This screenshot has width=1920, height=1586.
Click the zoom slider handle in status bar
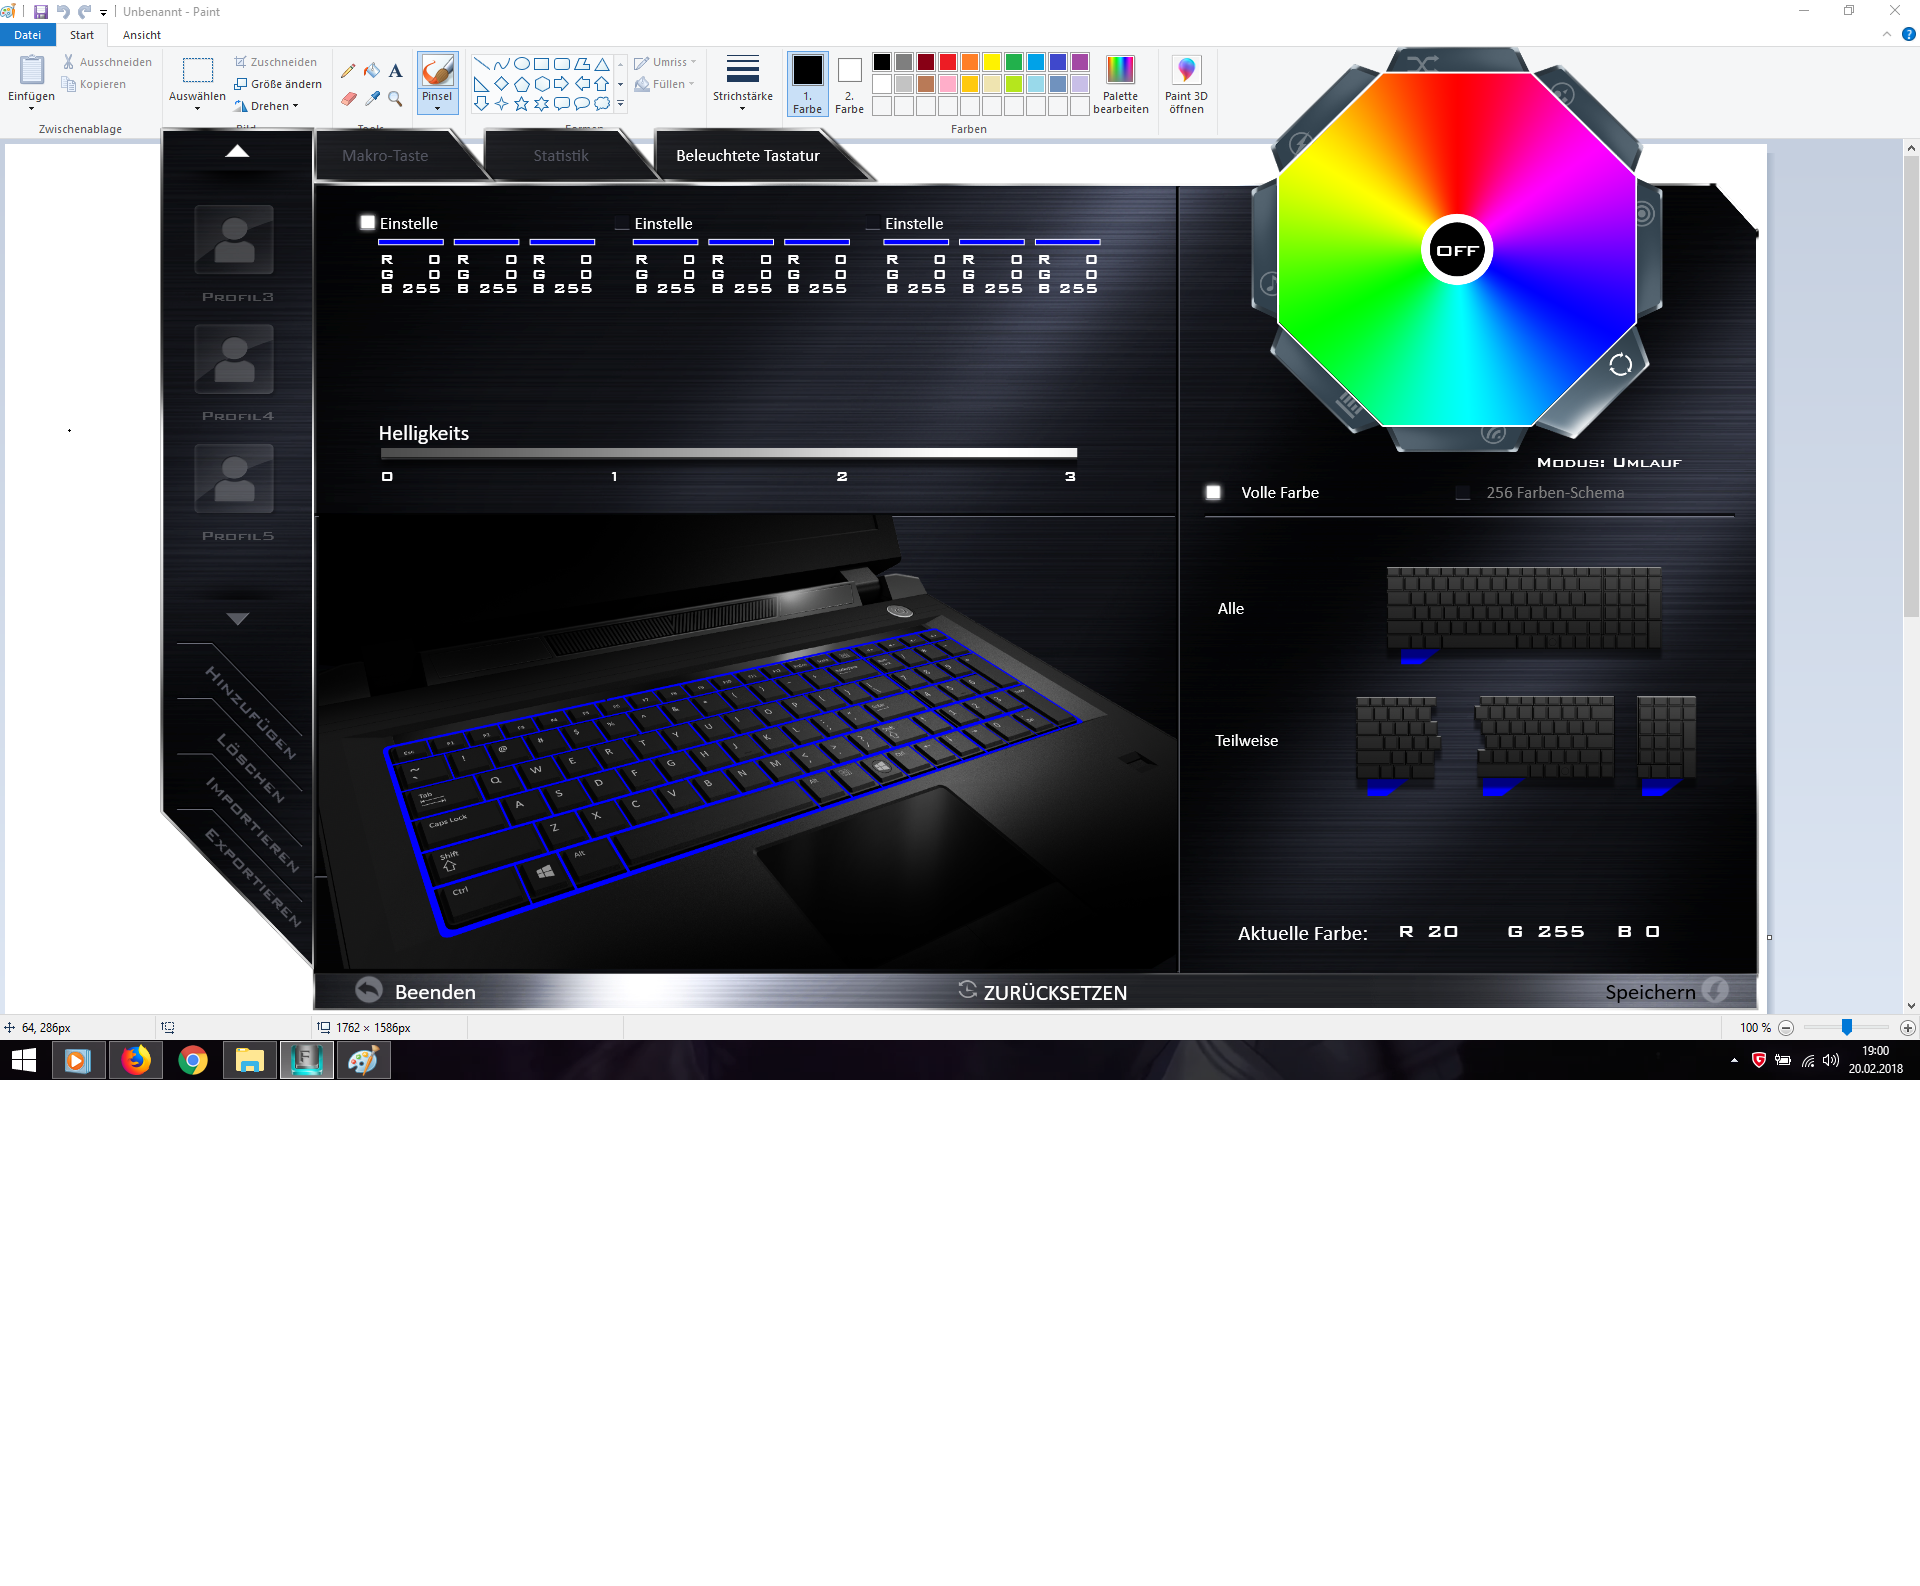[1847, 1028]
